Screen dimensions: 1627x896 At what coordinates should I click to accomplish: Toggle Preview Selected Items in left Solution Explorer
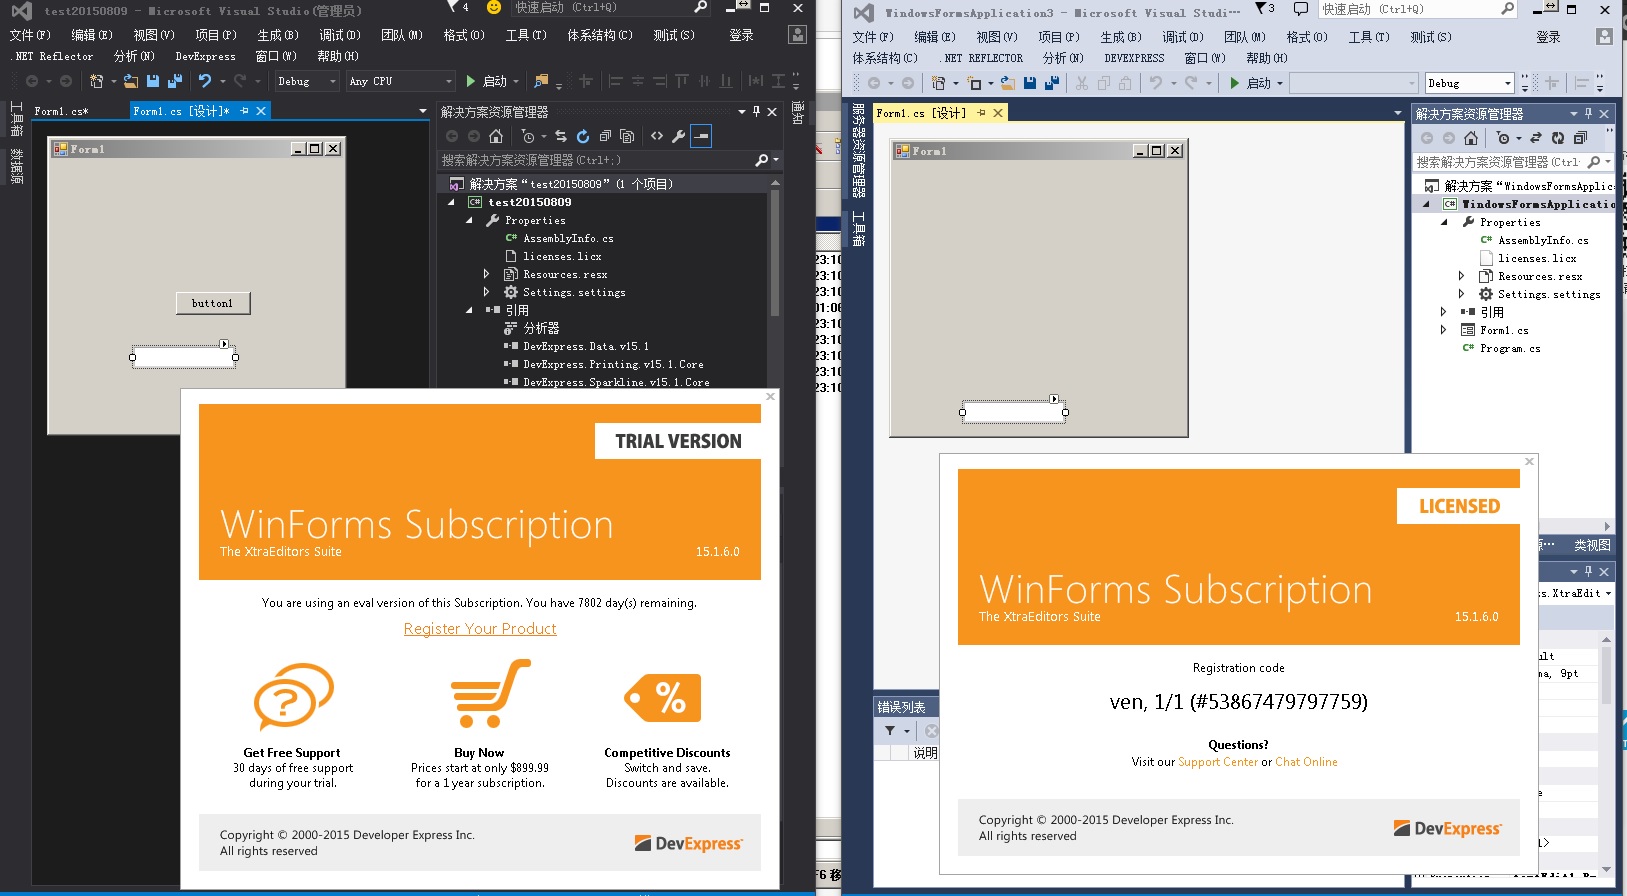click(x=701, y=136)
